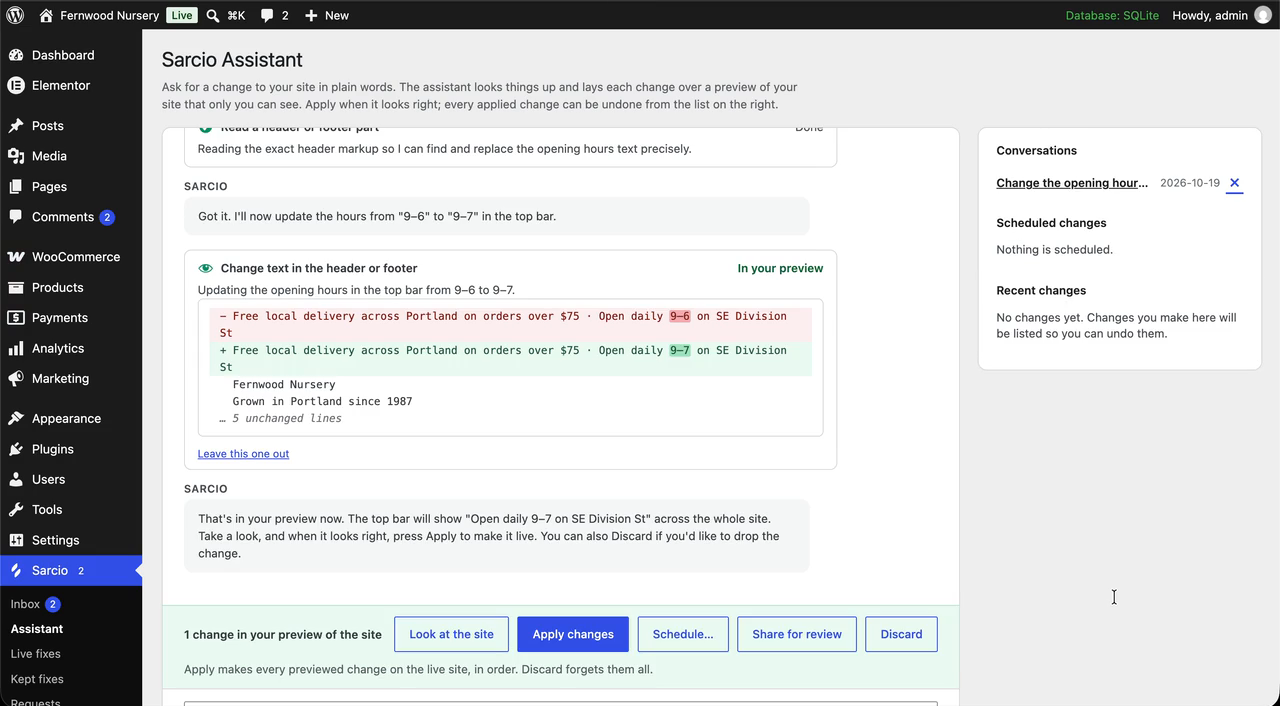Click the Nothing is scheduled text
This screenshot has width=1280, height=706.
[1054, 250]
